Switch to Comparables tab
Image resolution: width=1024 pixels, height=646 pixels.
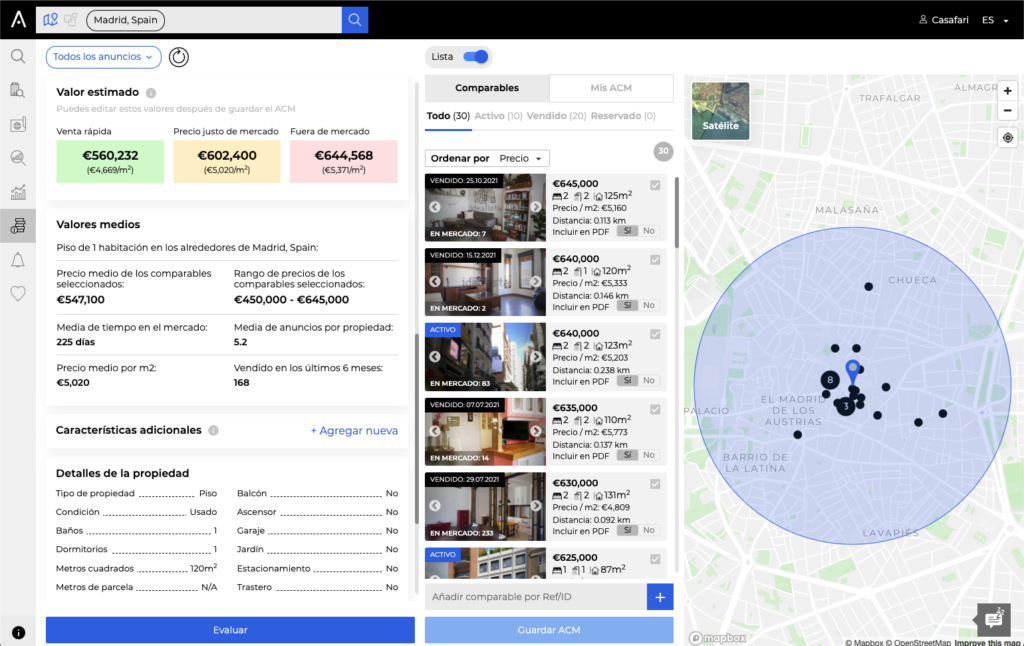coord(487,88)
